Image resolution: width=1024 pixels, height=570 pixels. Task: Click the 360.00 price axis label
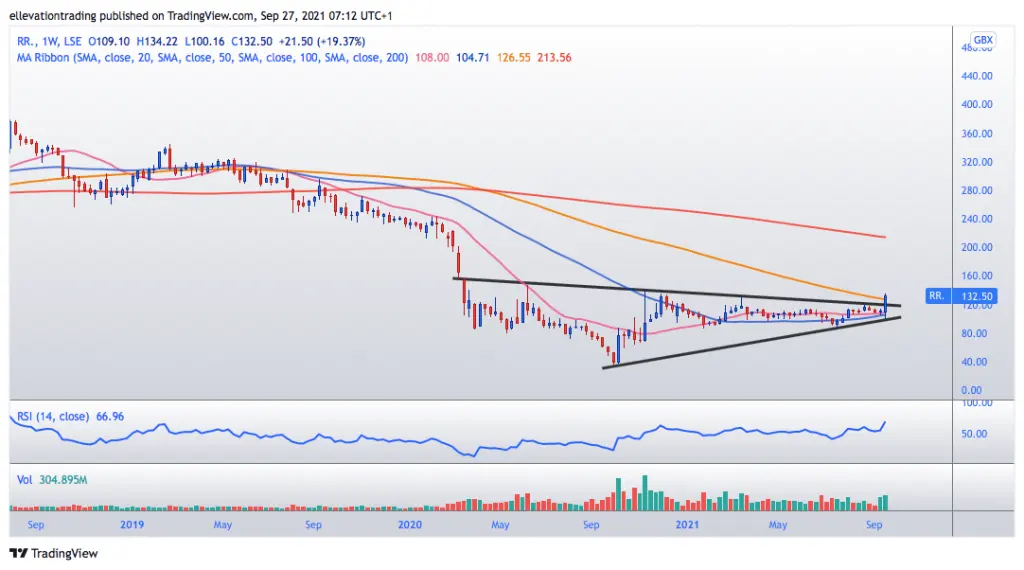(x=977, y=133)
